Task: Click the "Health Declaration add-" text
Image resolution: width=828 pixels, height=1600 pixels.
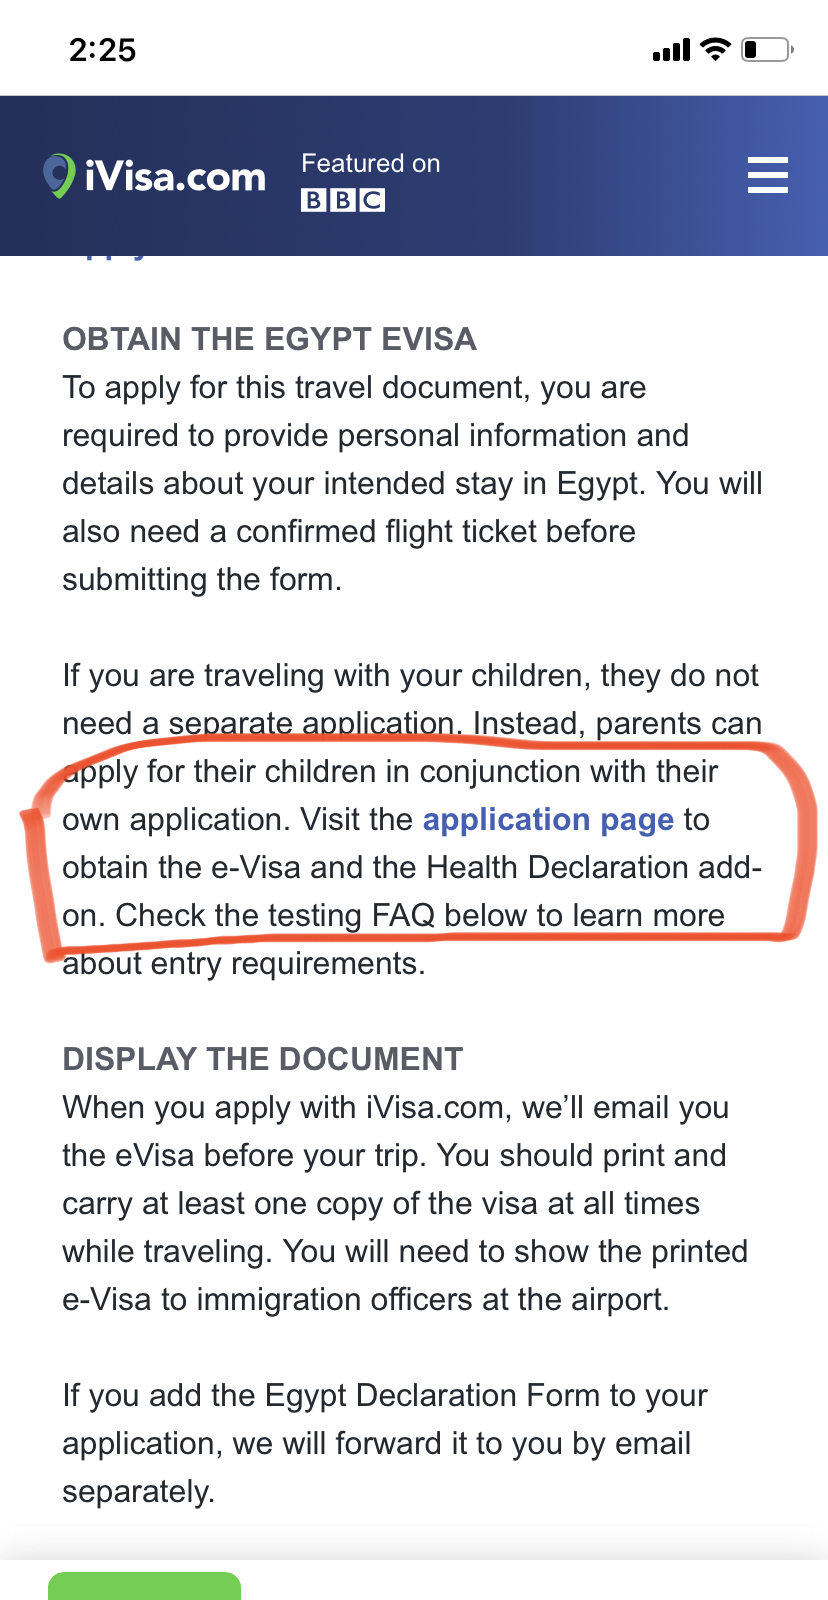Action: (x=594, y=867)
